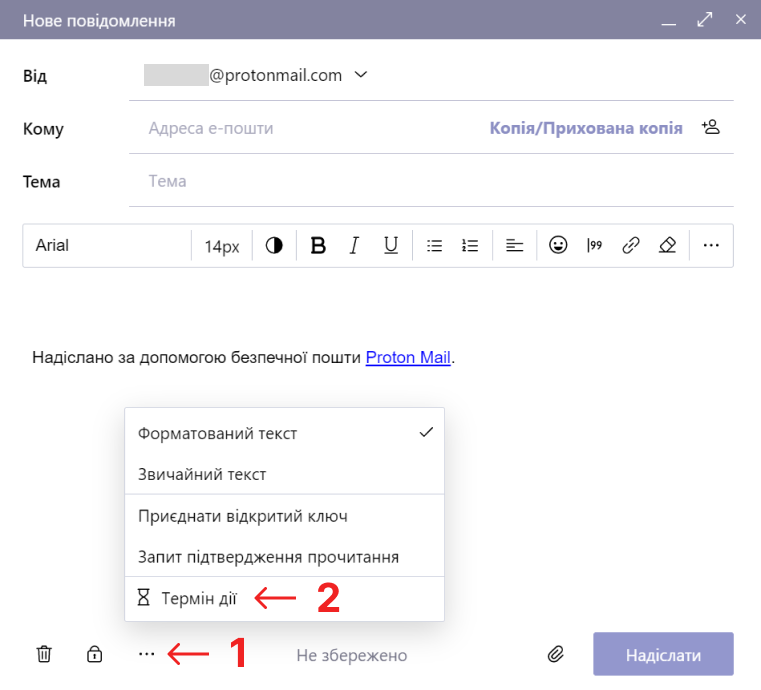Open contacts picker icon beside Cc/Bcc
Viewport: 761px width, 690px height.
(711, 127)
